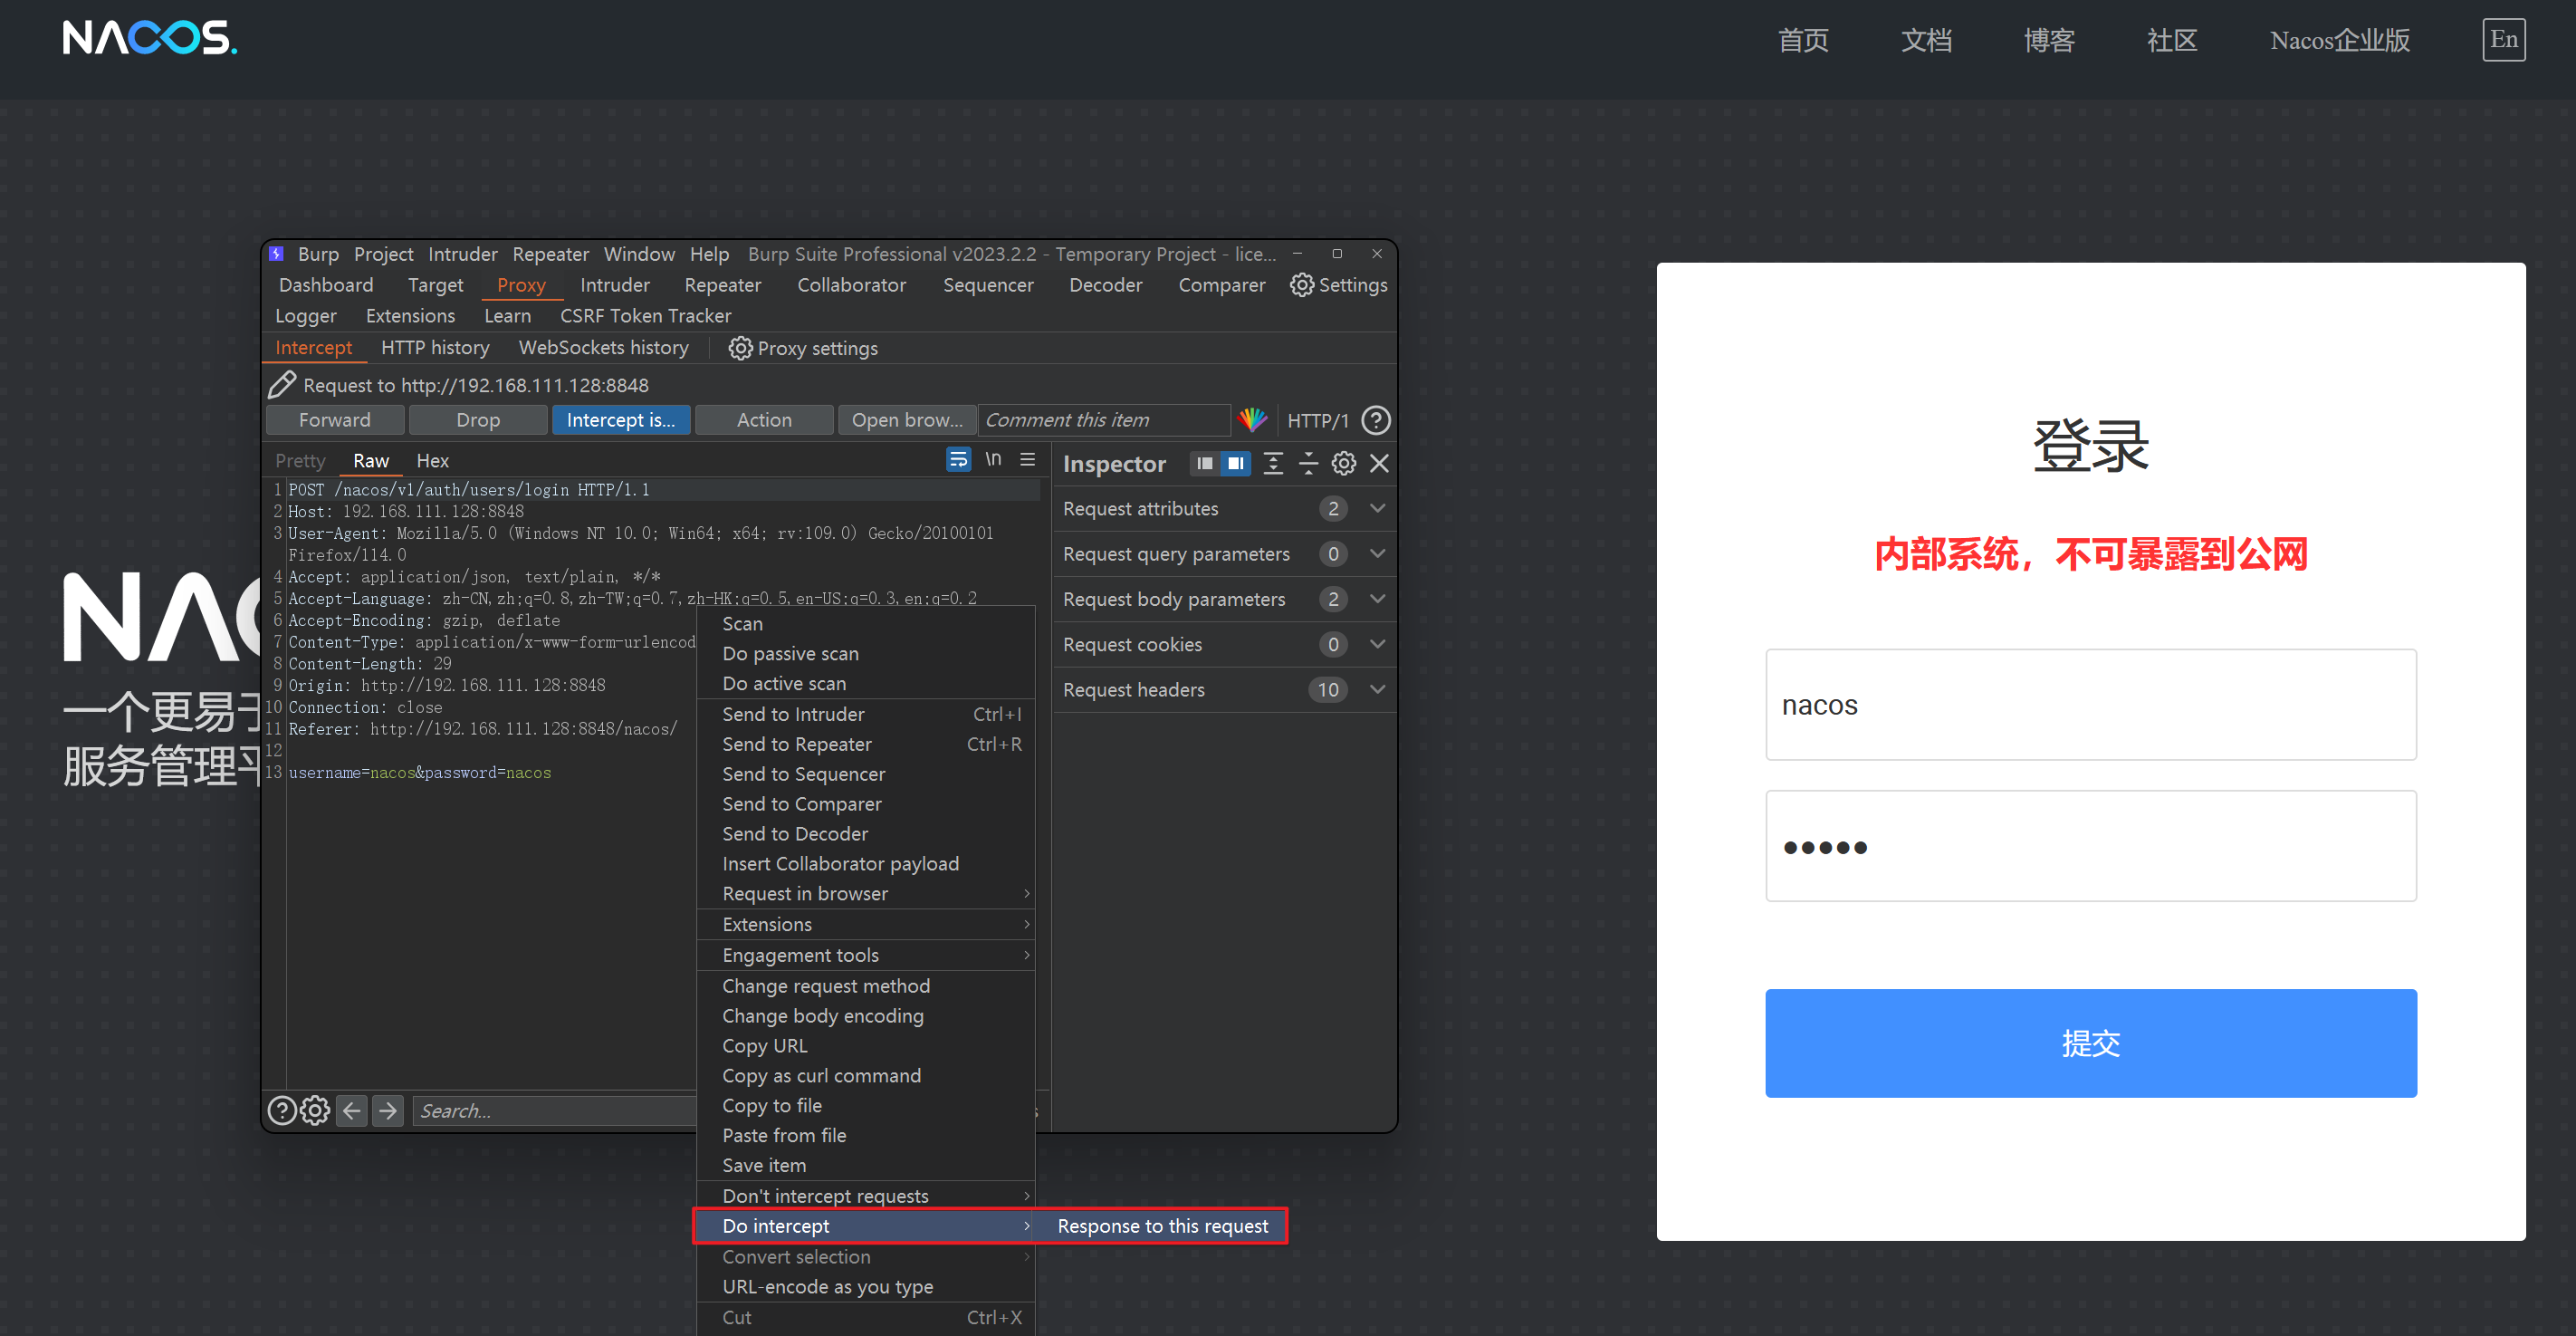Screen dimensions: 2576x1336
Task: Open Inspector settings gear
Action: pyautogui.click(x=1343, y=464)
